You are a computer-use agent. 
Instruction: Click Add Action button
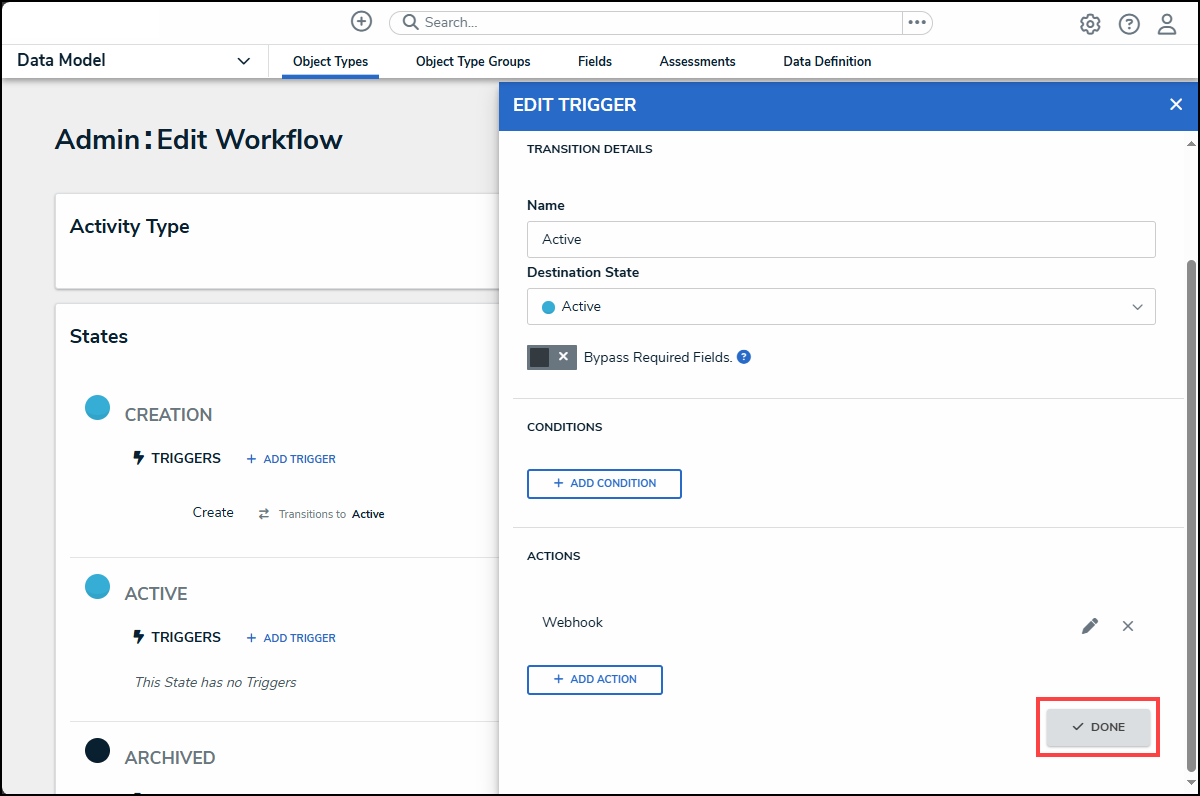click(x=595, y=680)
